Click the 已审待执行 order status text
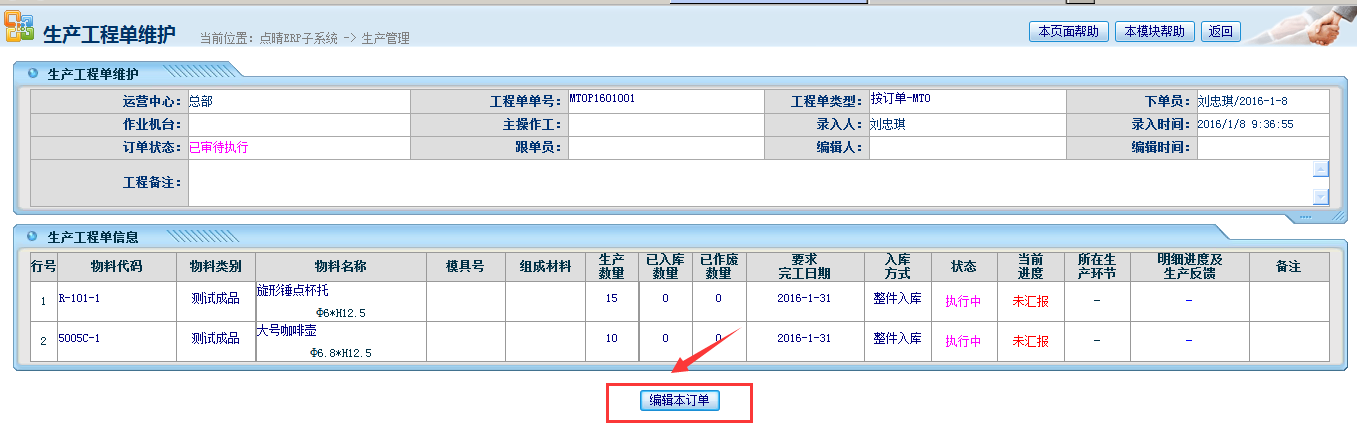This screenshot has height=448, width=1357. pyautogui.click(x=219, y=147)
